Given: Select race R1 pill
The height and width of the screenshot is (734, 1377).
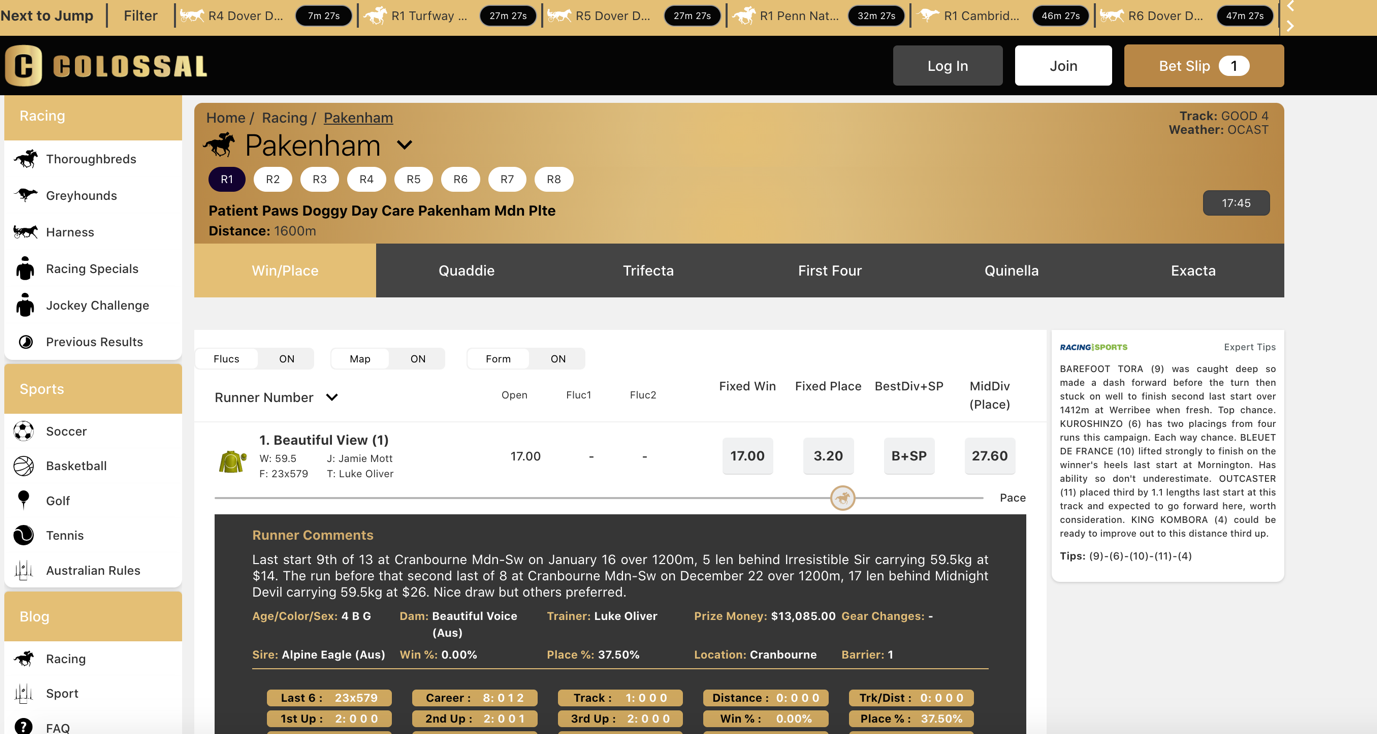Looking at the screenshot, I should [x=227, y=179].
